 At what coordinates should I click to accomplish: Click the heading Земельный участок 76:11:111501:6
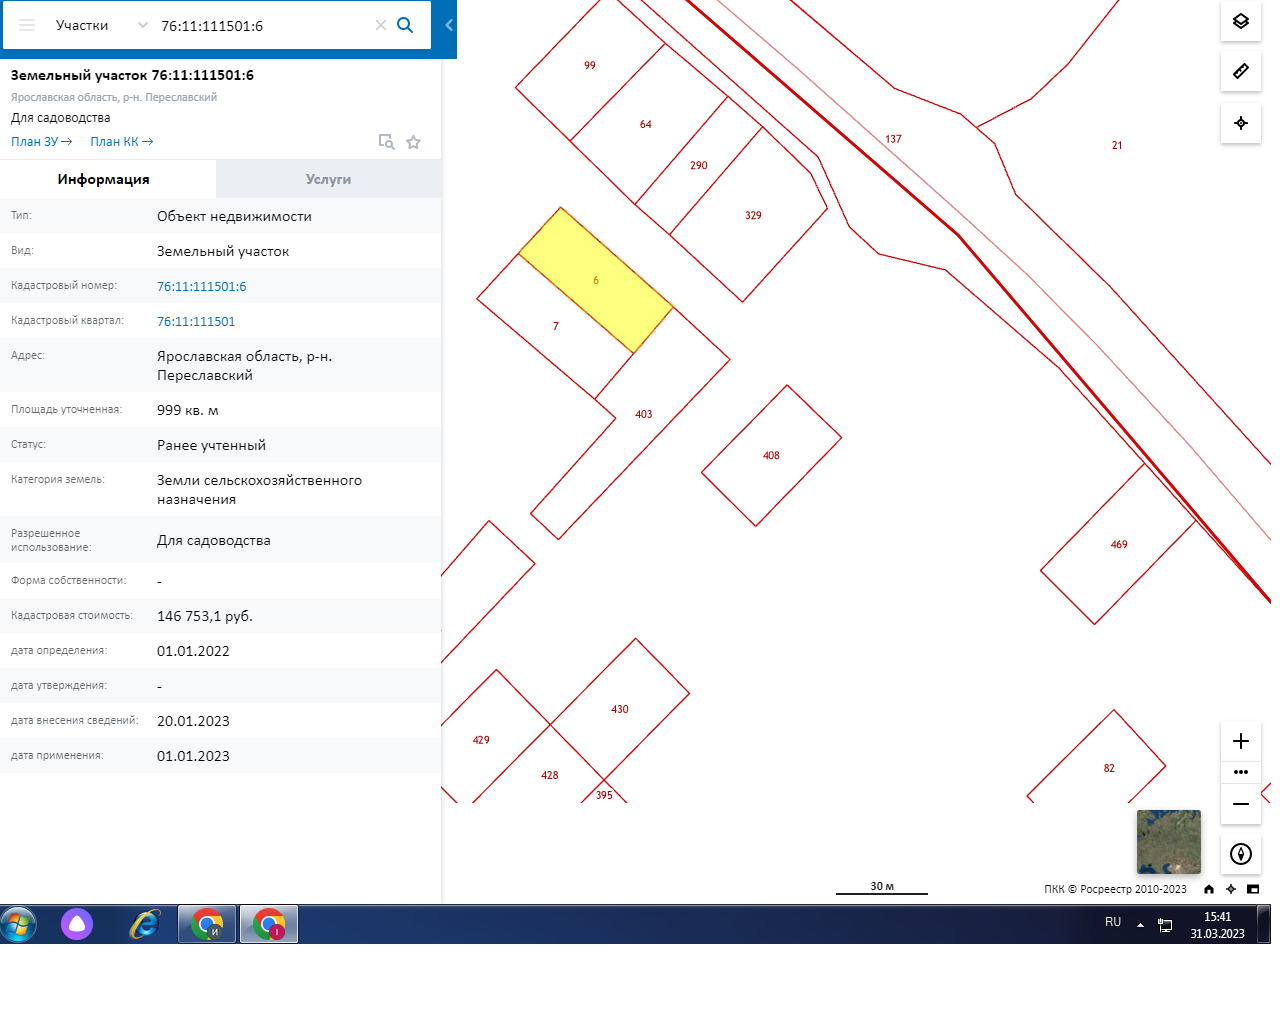point(132,75)
